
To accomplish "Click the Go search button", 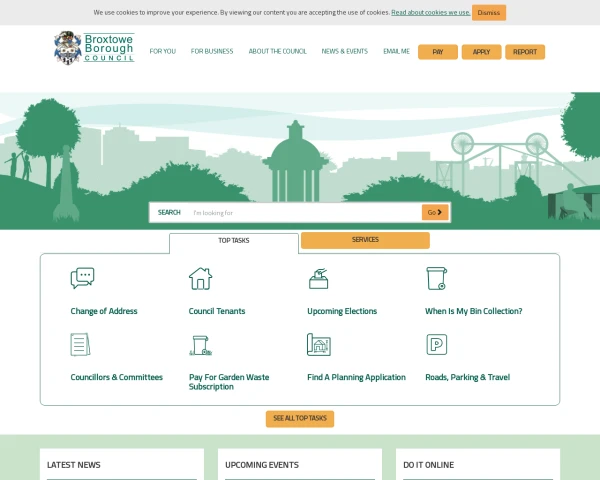I will click(435, 212).
